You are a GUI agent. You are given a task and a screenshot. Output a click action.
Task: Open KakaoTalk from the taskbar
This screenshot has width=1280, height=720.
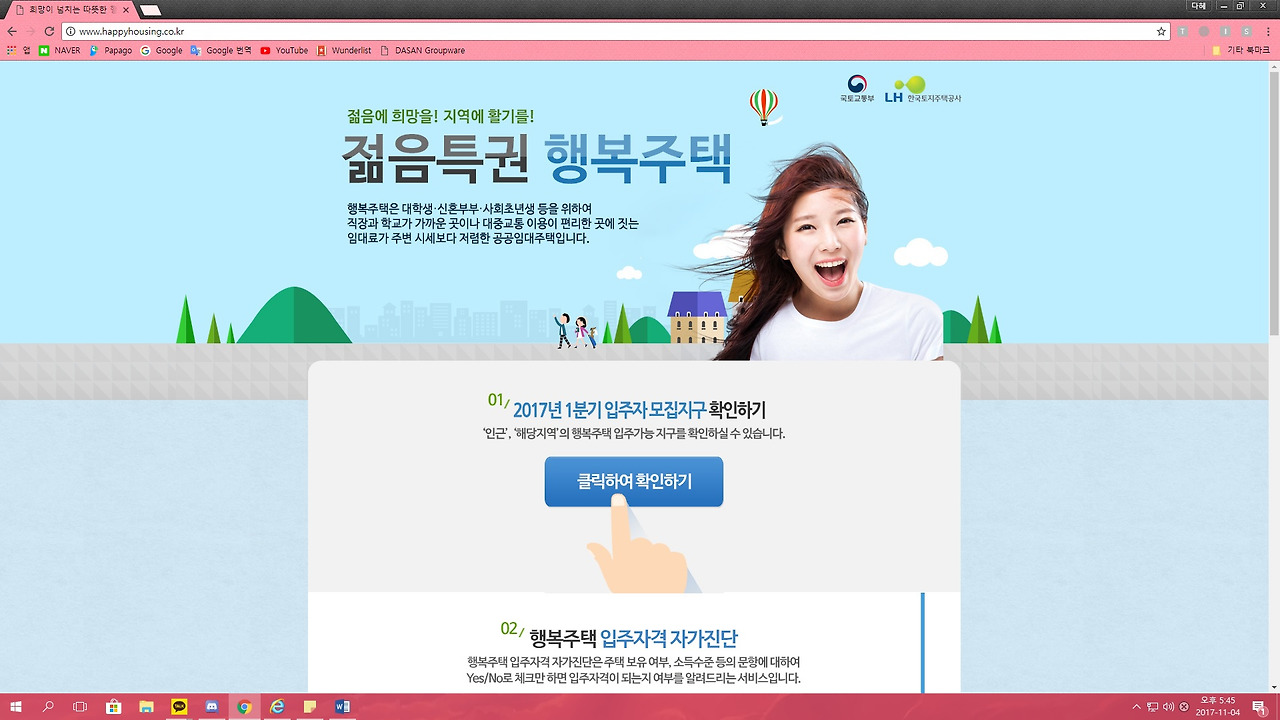[177, 708]
